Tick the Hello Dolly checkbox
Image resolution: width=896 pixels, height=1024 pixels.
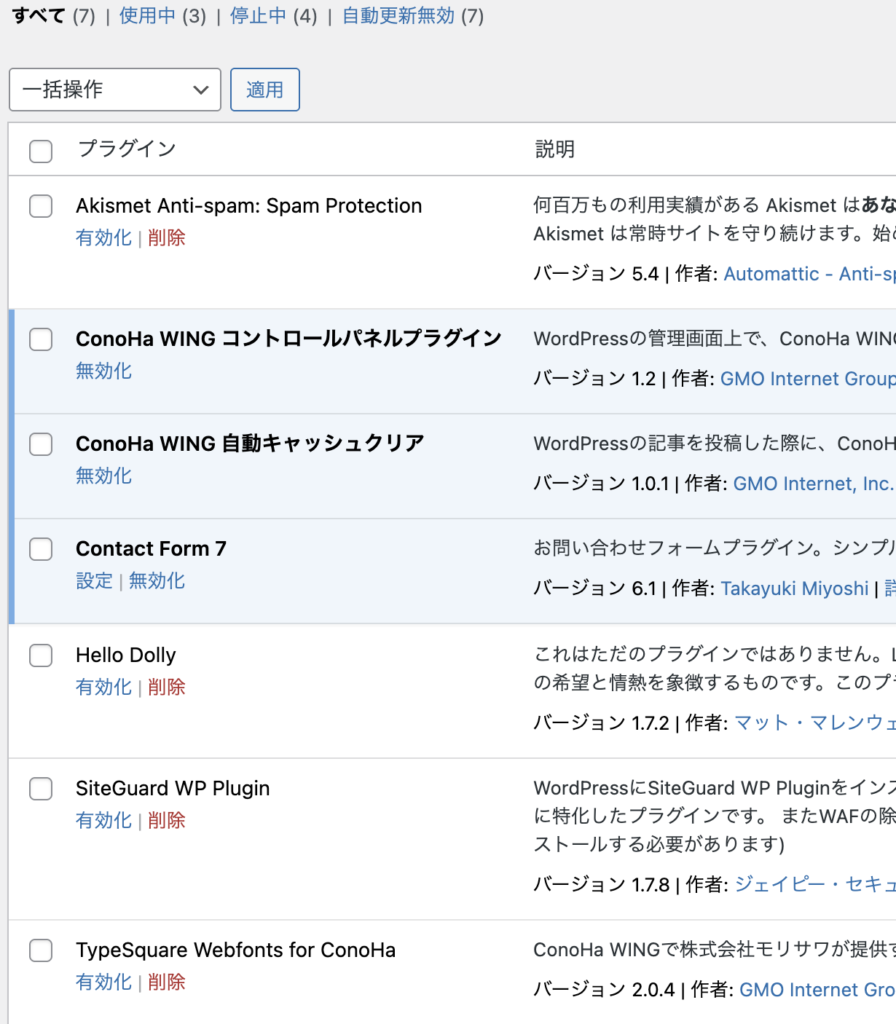click(x=40, y=655)
